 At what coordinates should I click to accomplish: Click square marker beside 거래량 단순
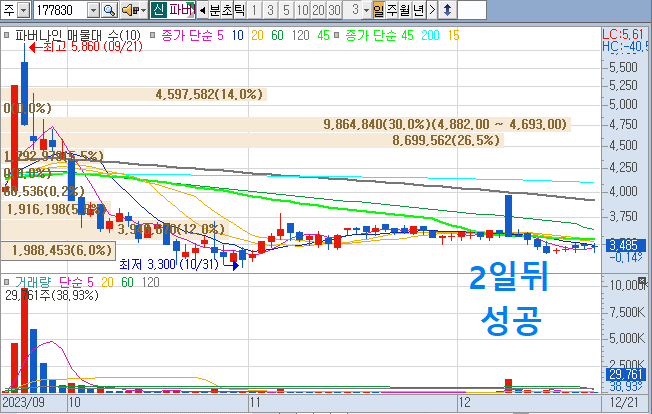(x=6, y=282)
